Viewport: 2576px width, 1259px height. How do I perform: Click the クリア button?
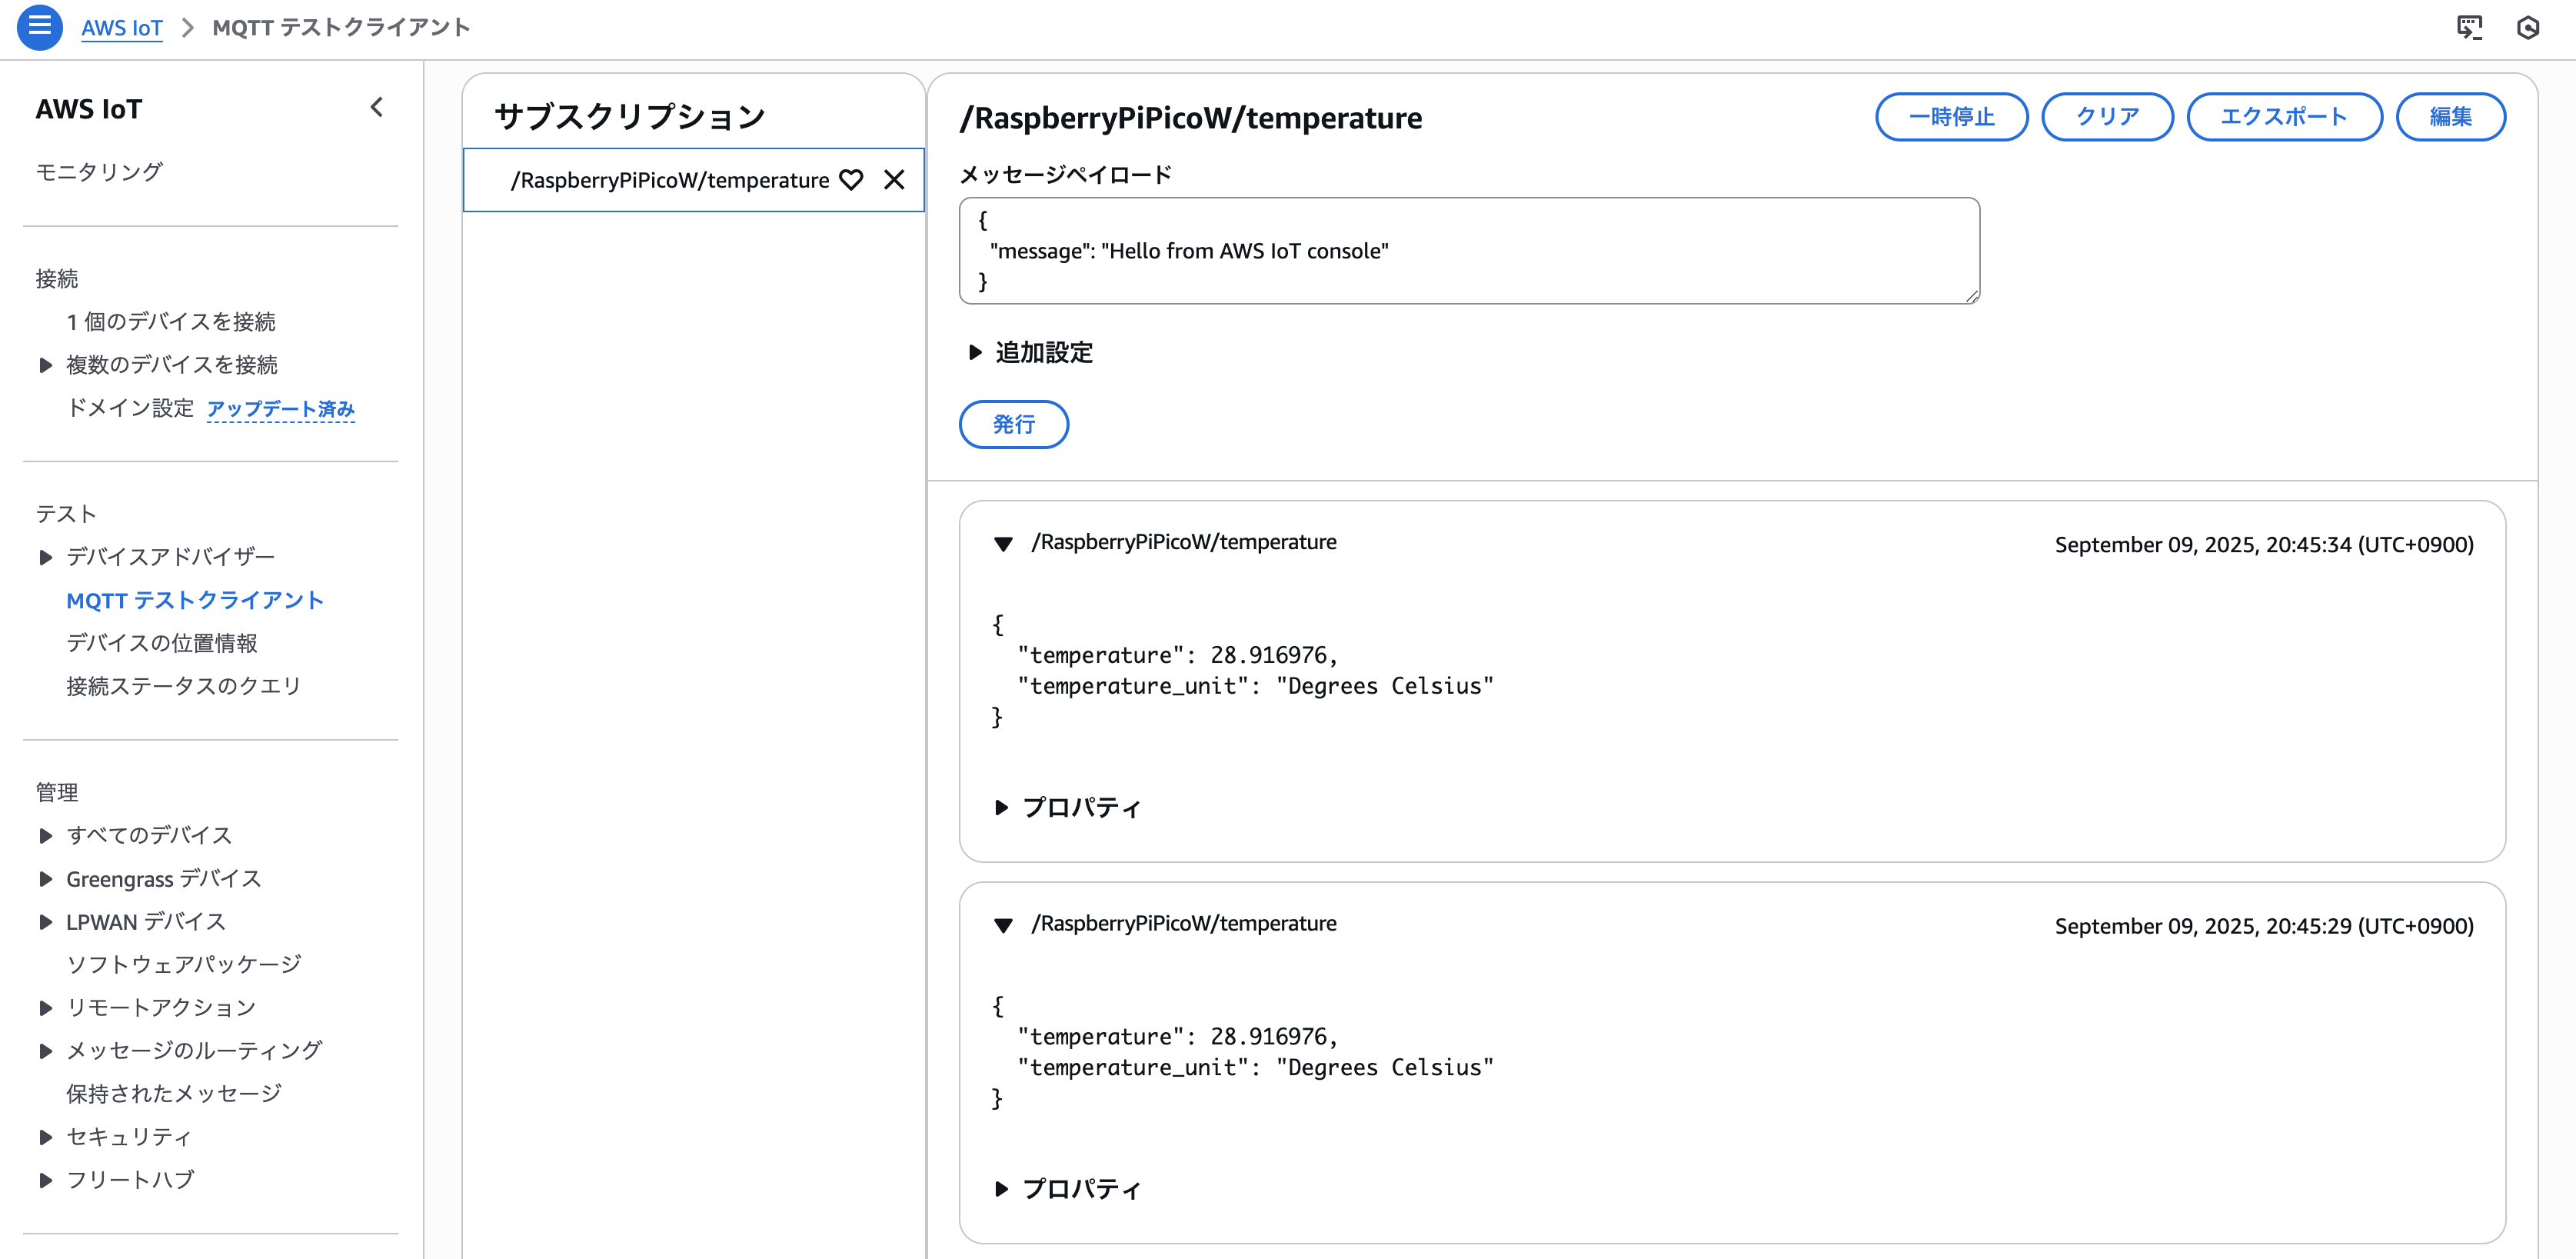[x=2106, y=117]
